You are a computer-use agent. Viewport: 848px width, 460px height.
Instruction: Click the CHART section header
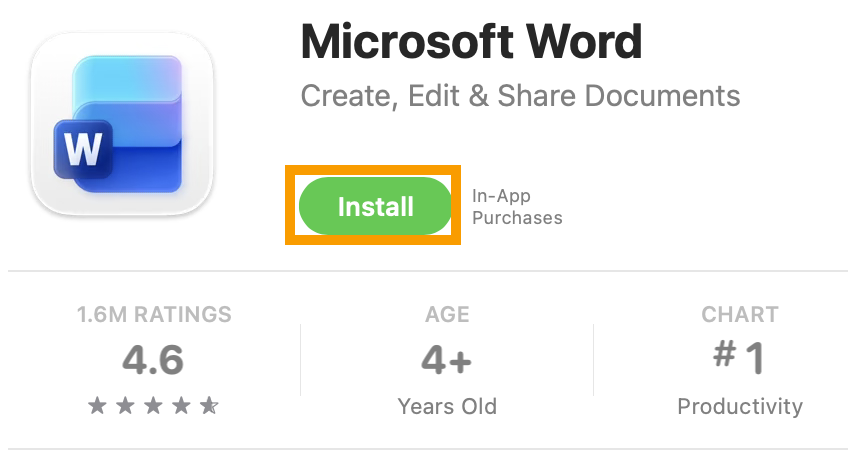pos(740,315)
